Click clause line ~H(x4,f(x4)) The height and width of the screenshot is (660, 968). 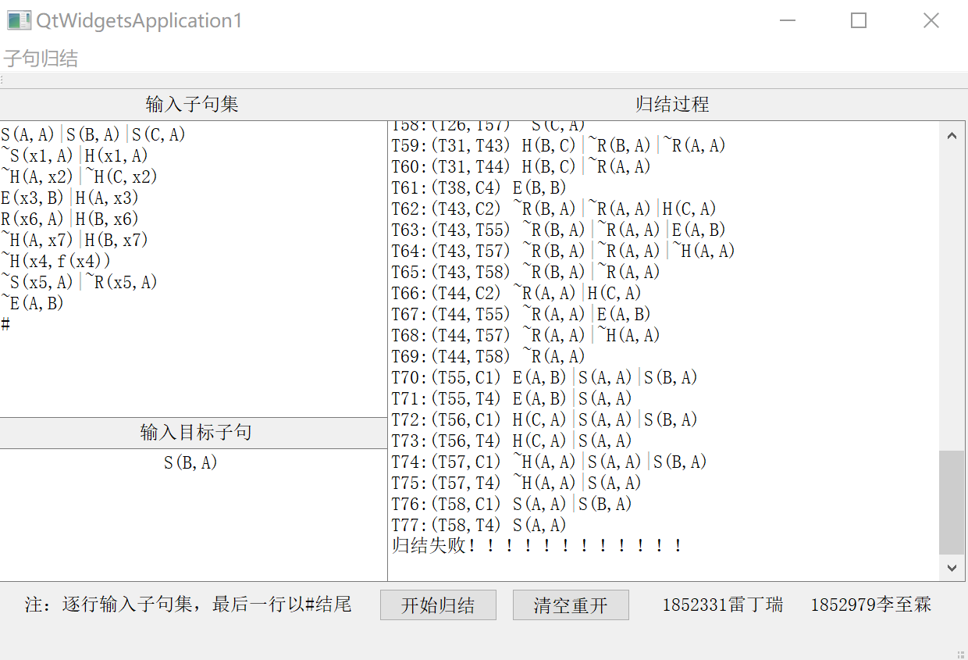tap(56, 261)
